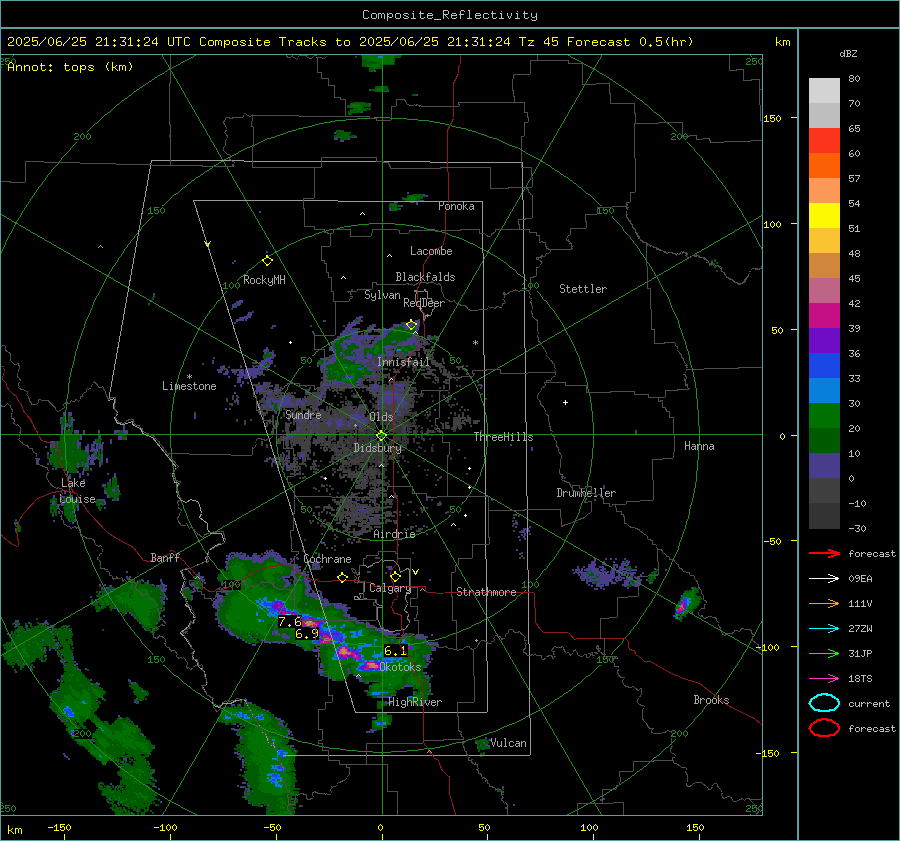
Task: Click the yellow diamond at the radar center
Action: [381, 436]
